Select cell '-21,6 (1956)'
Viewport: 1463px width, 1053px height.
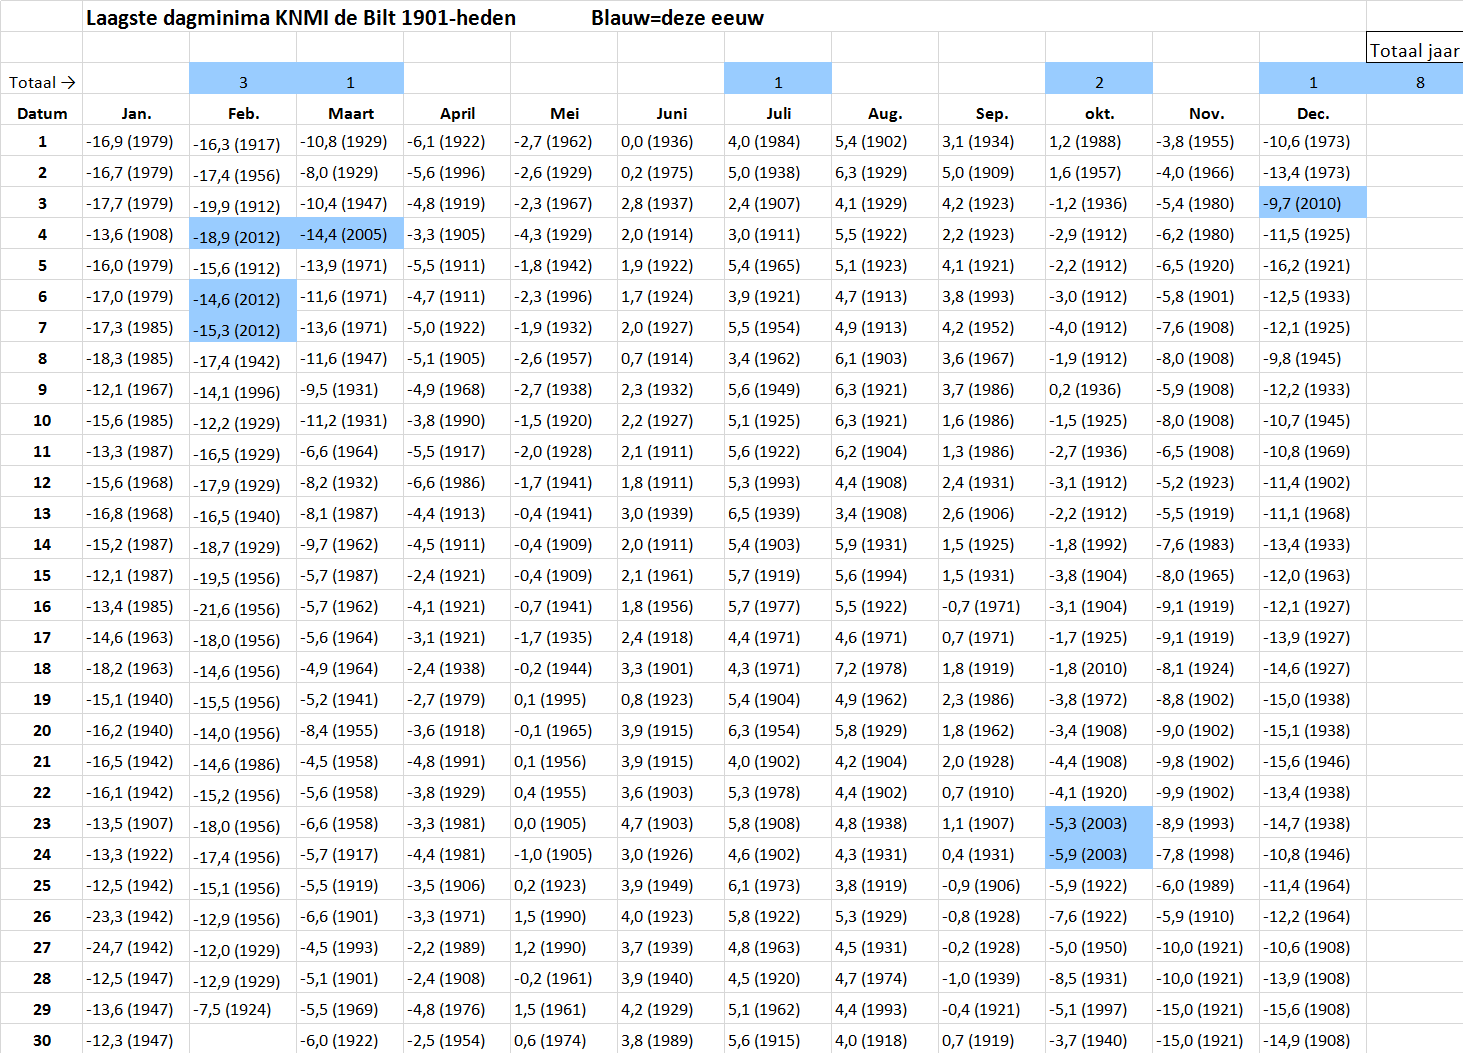coord(243,608)
